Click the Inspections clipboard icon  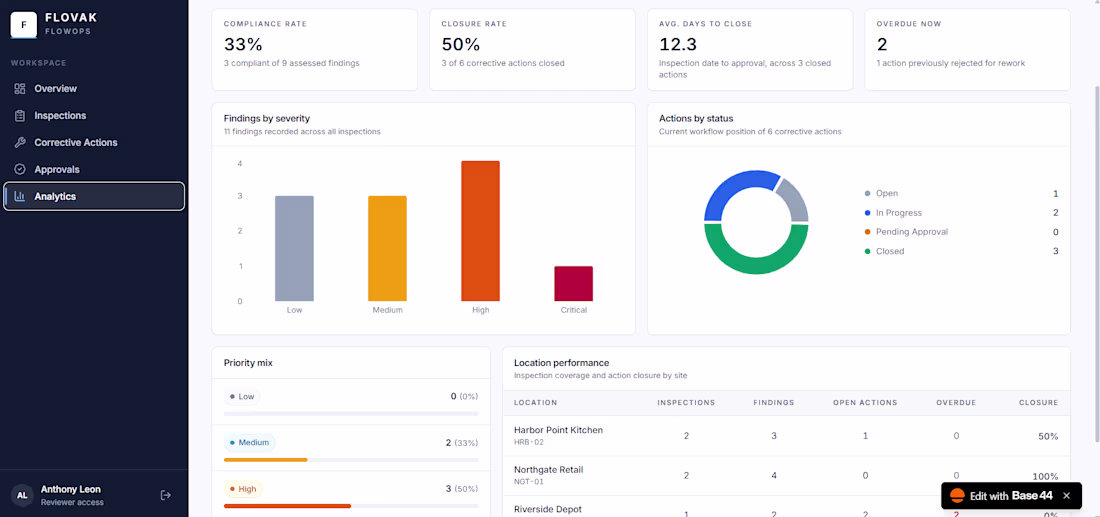(20, 116)
